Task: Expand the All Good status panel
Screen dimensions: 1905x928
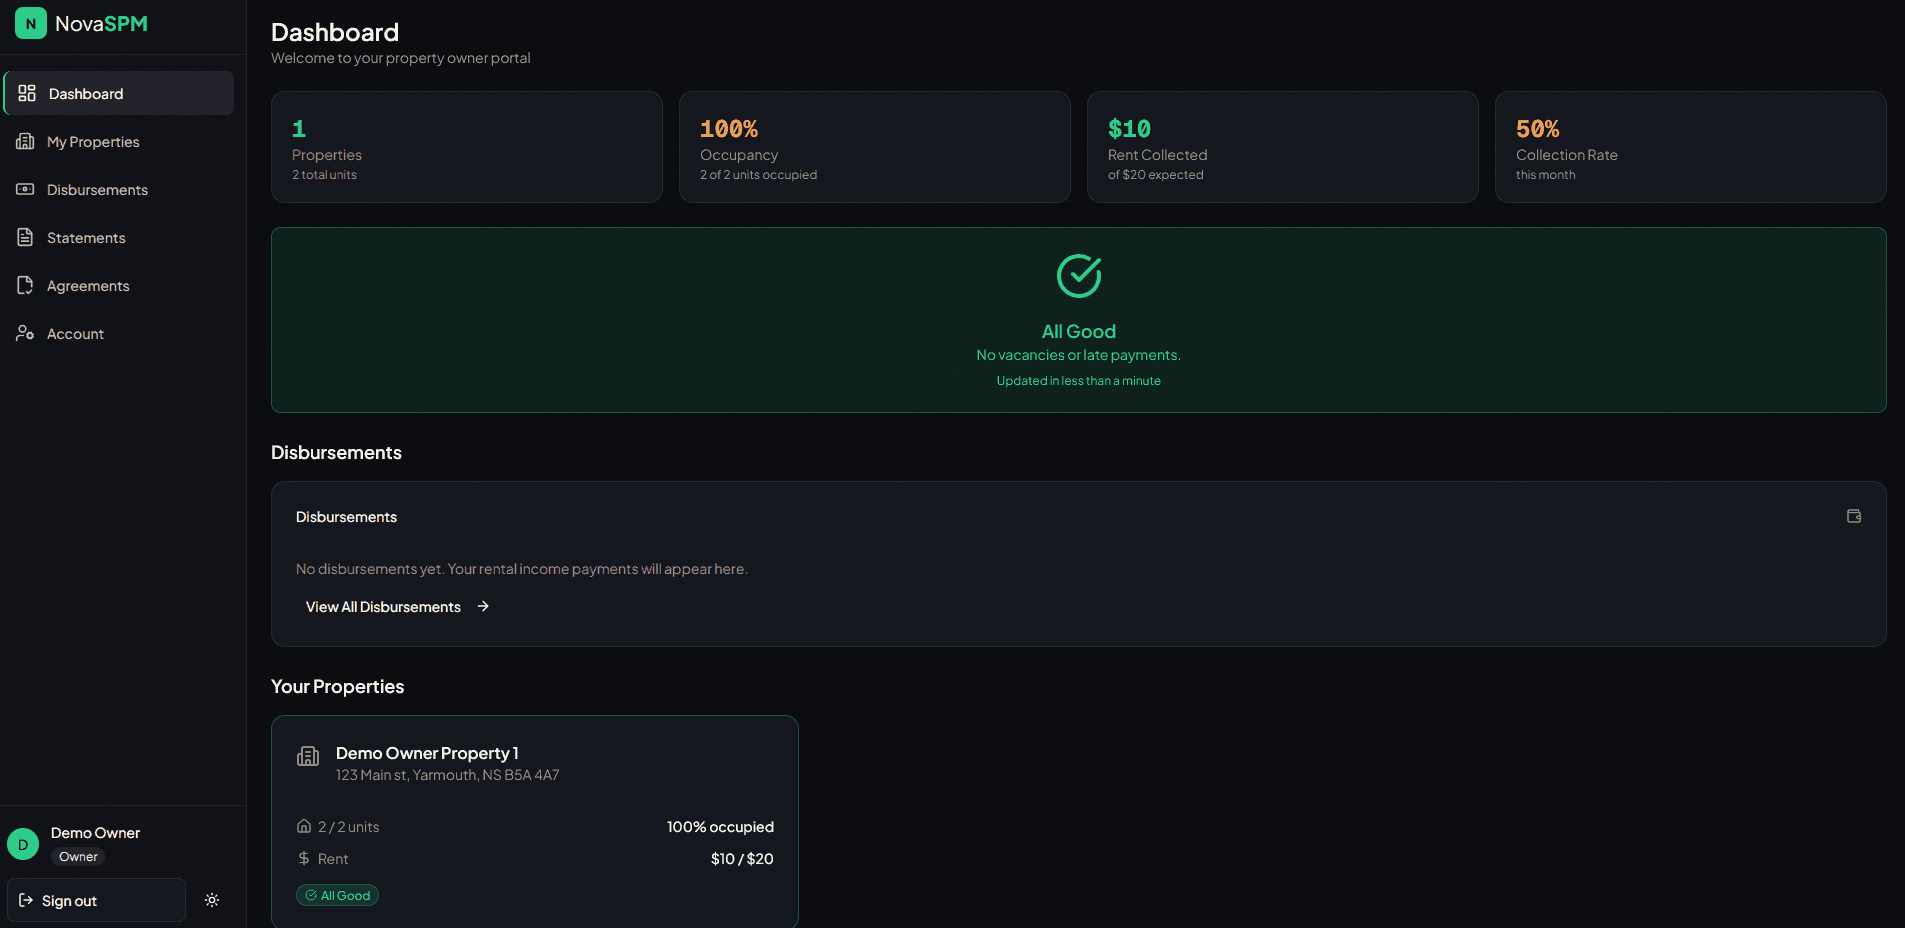Action: click(1078, 320)
